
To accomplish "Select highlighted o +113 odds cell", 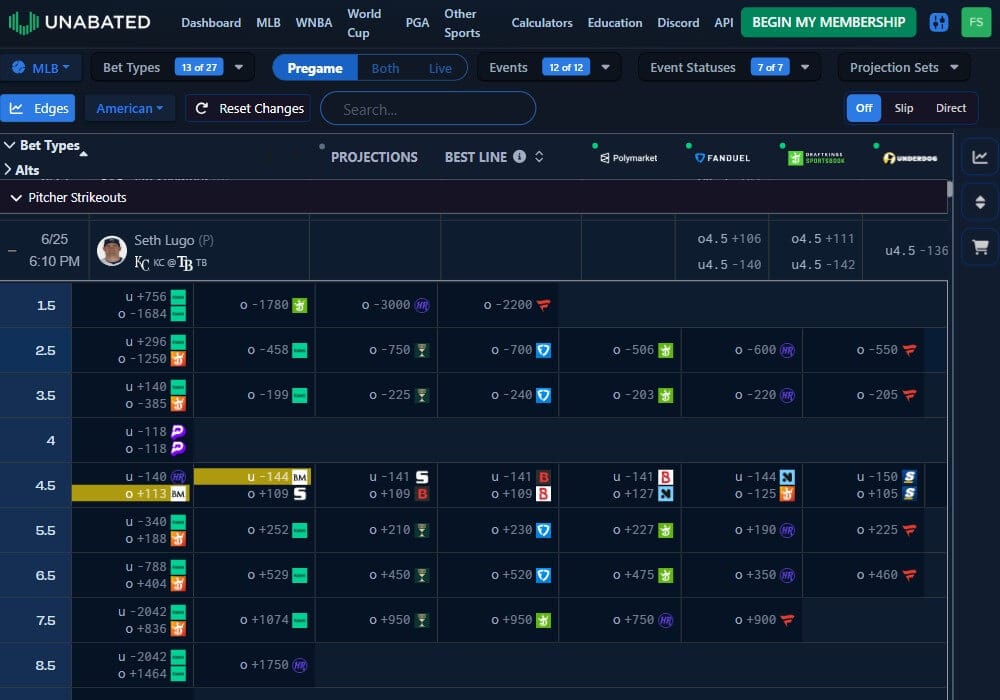I will pyautogui.click(x=130, y=493).
